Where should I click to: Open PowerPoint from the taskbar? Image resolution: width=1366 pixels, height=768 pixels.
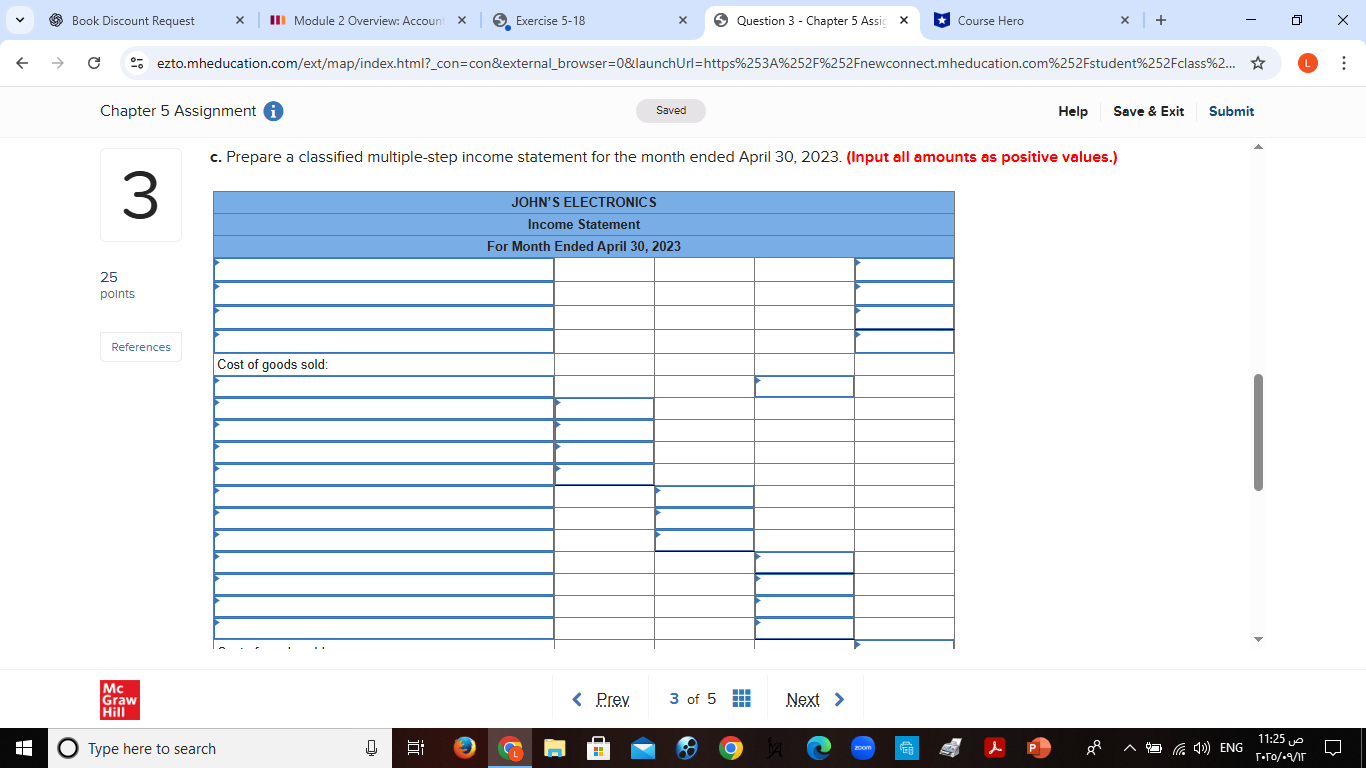pos(1037,748)
